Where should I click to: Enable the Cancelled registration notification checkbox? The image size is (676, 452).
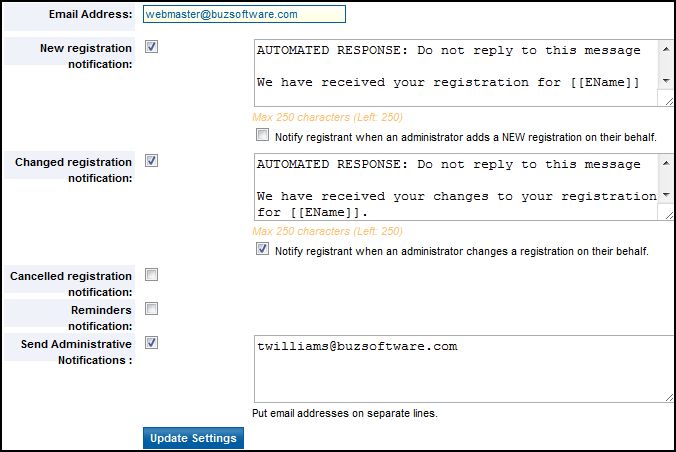151,274
